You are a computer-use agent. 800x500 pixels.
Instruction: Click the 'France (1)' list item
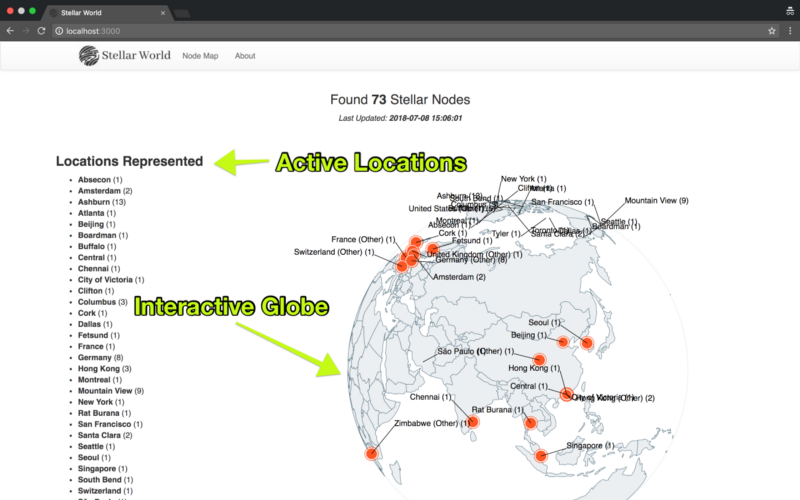click(96, 346)
